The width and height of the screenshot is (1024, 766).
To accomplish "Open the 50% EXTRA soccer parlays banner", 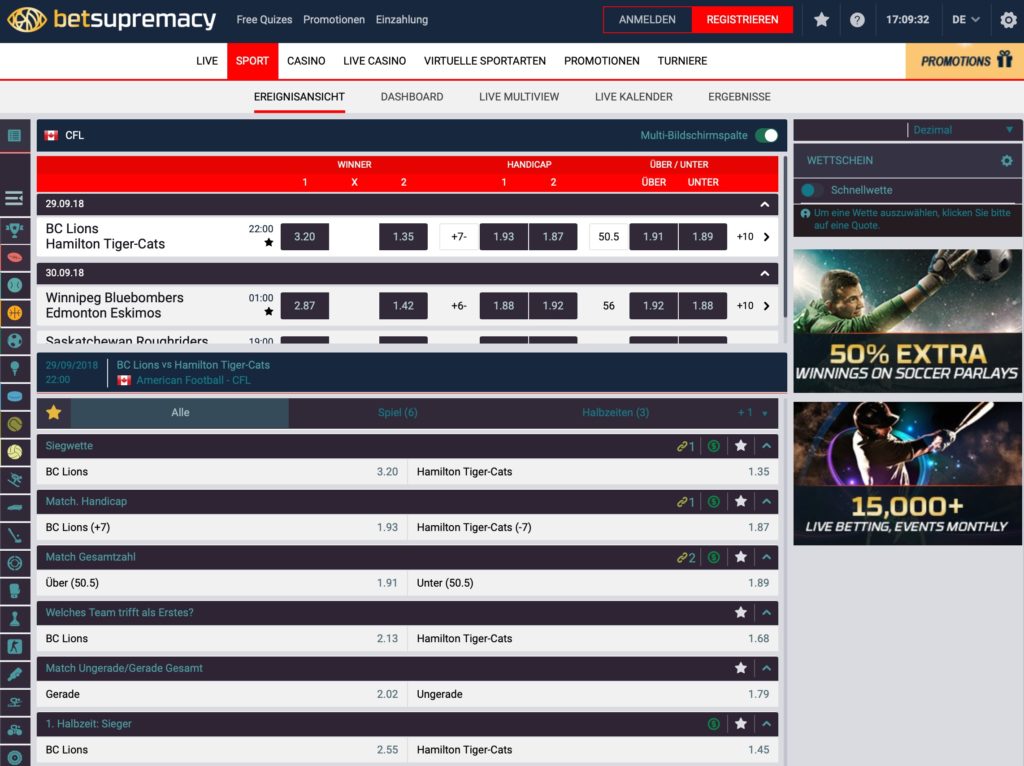I will [x=907, y=321].
